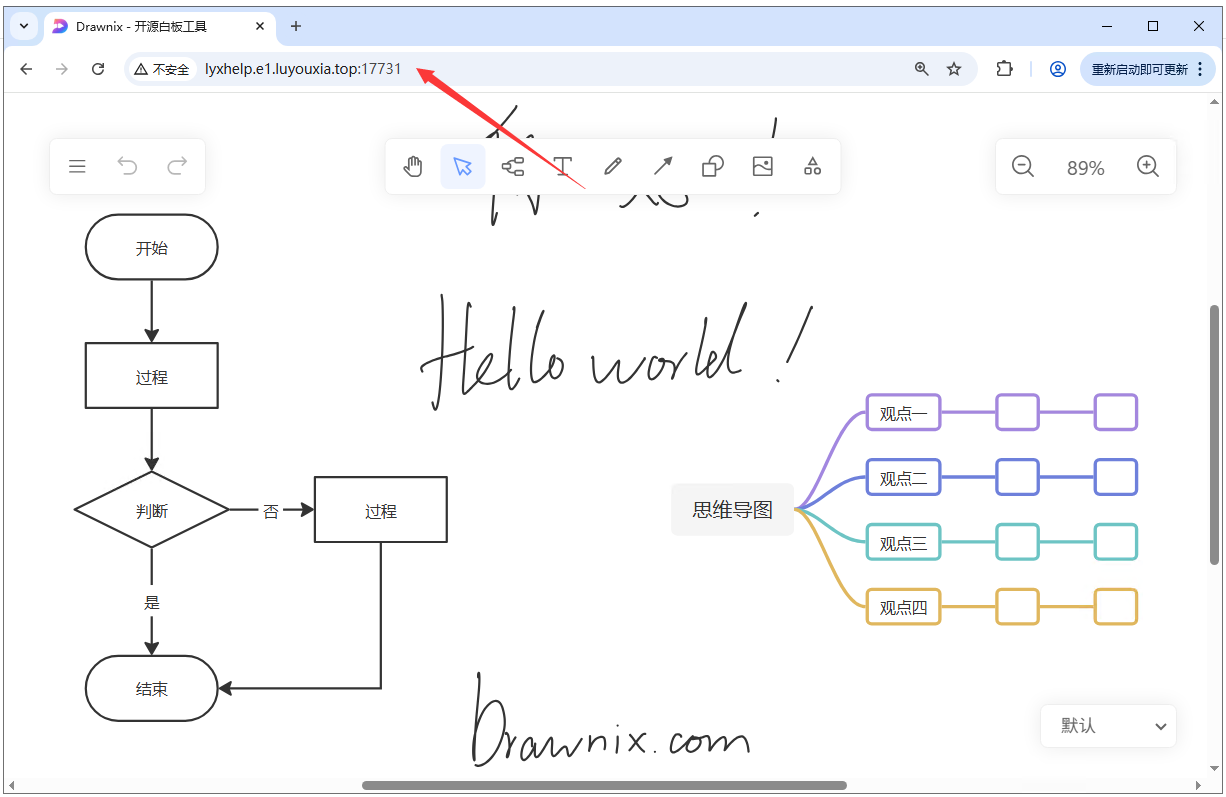Go back to the previous page
Viewport: 1226px width, 797px height.
(27, 69)
